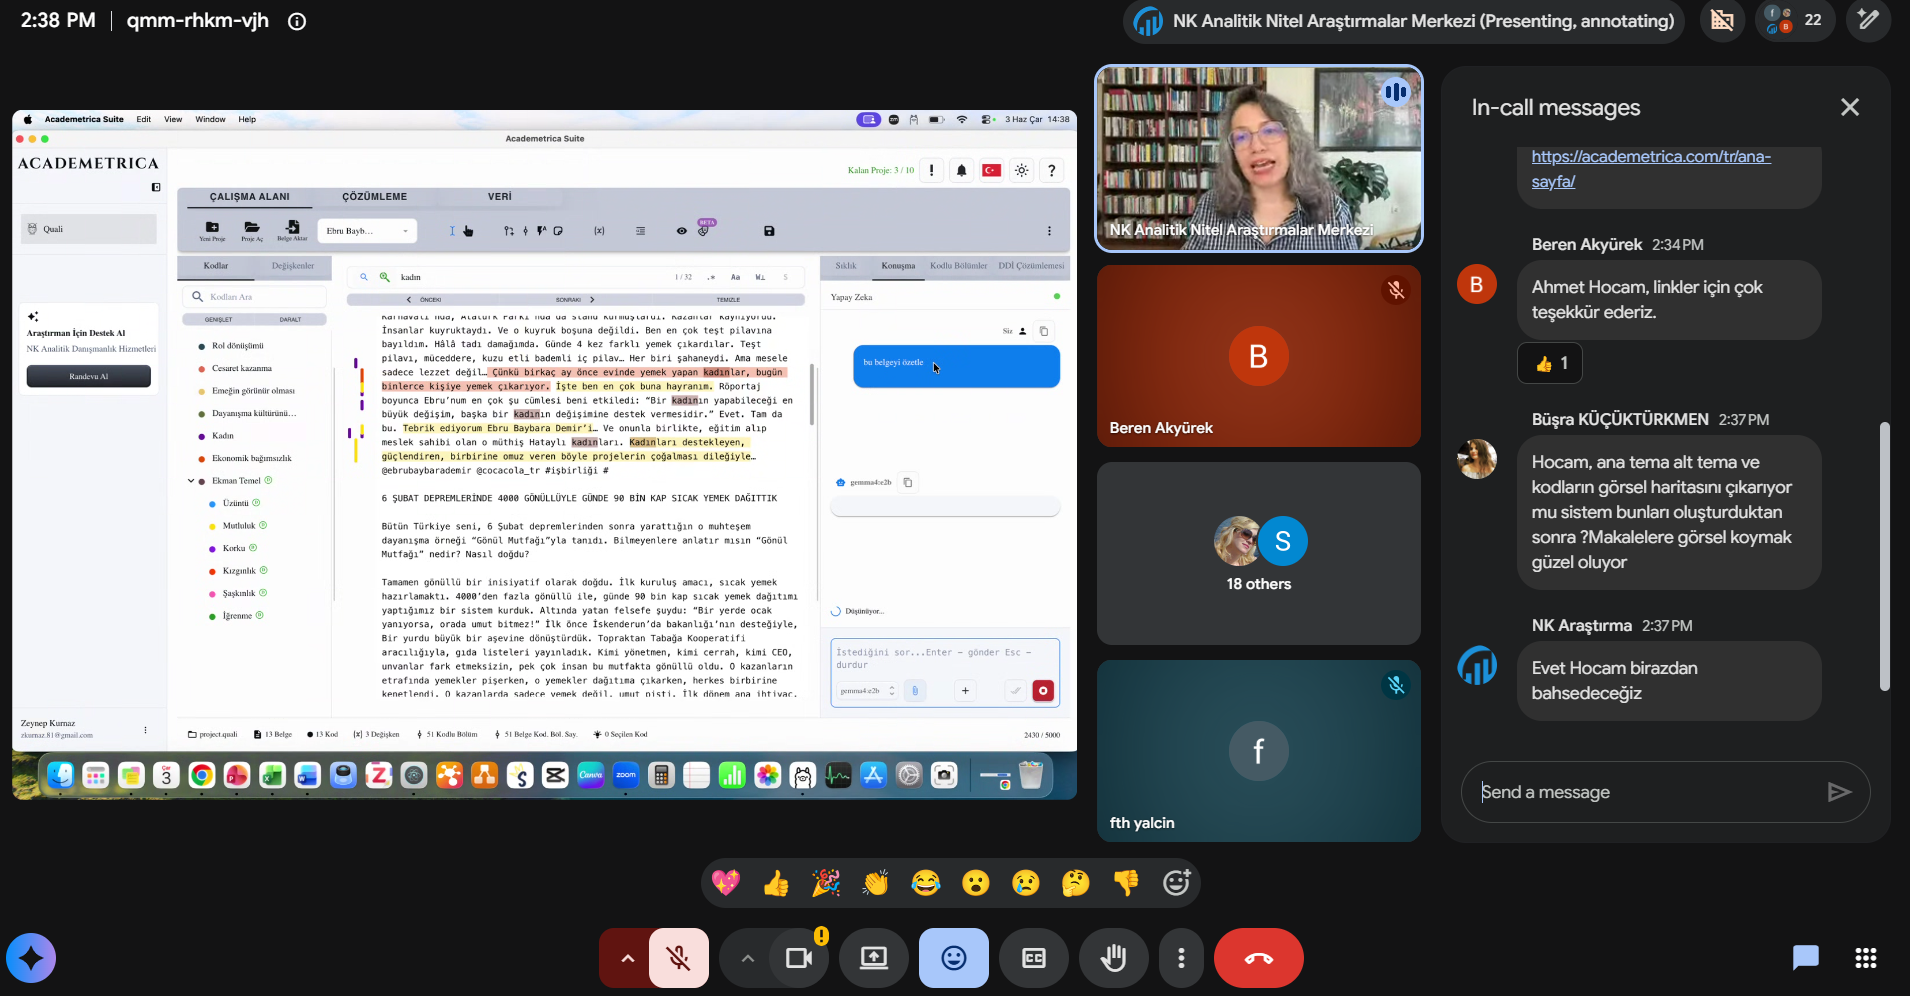1910x996 pixels.
Task: Switch to the VERİ tab in shared screen
Action: coord(500,197)
